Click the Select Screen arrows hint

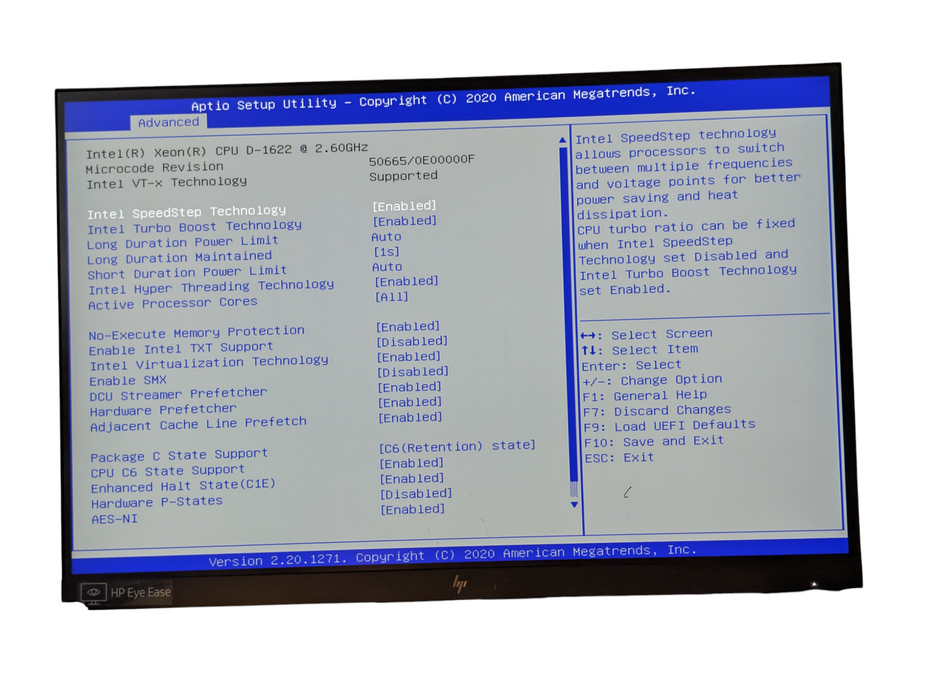pos(646,335)
